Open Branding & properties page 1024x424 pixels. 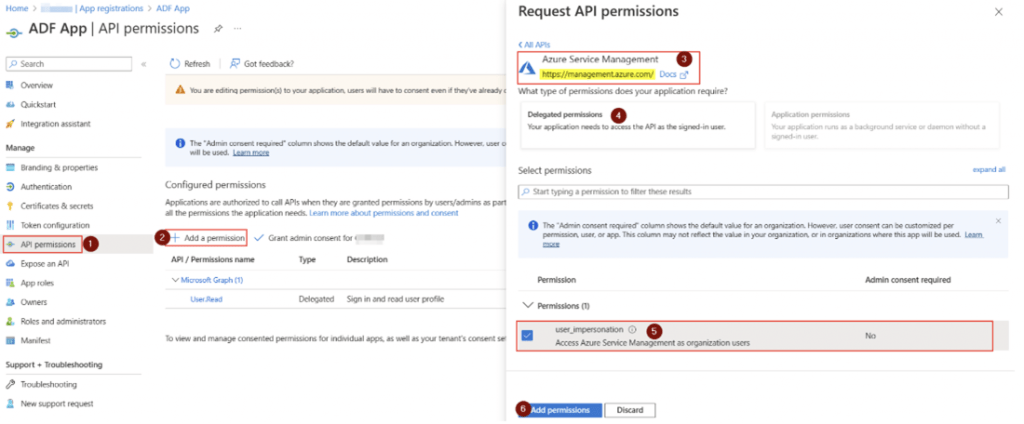coord(59,168)
